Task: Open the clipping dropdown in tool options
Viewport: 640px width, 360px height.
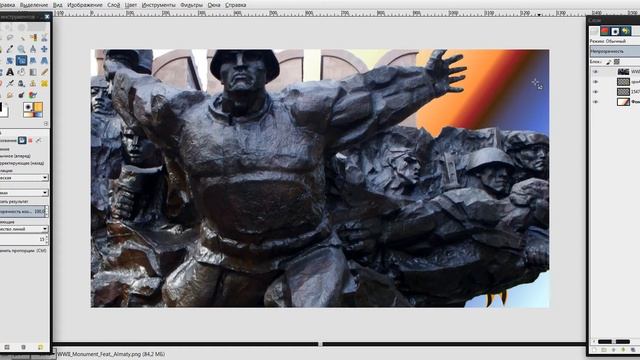Action: 24,193
